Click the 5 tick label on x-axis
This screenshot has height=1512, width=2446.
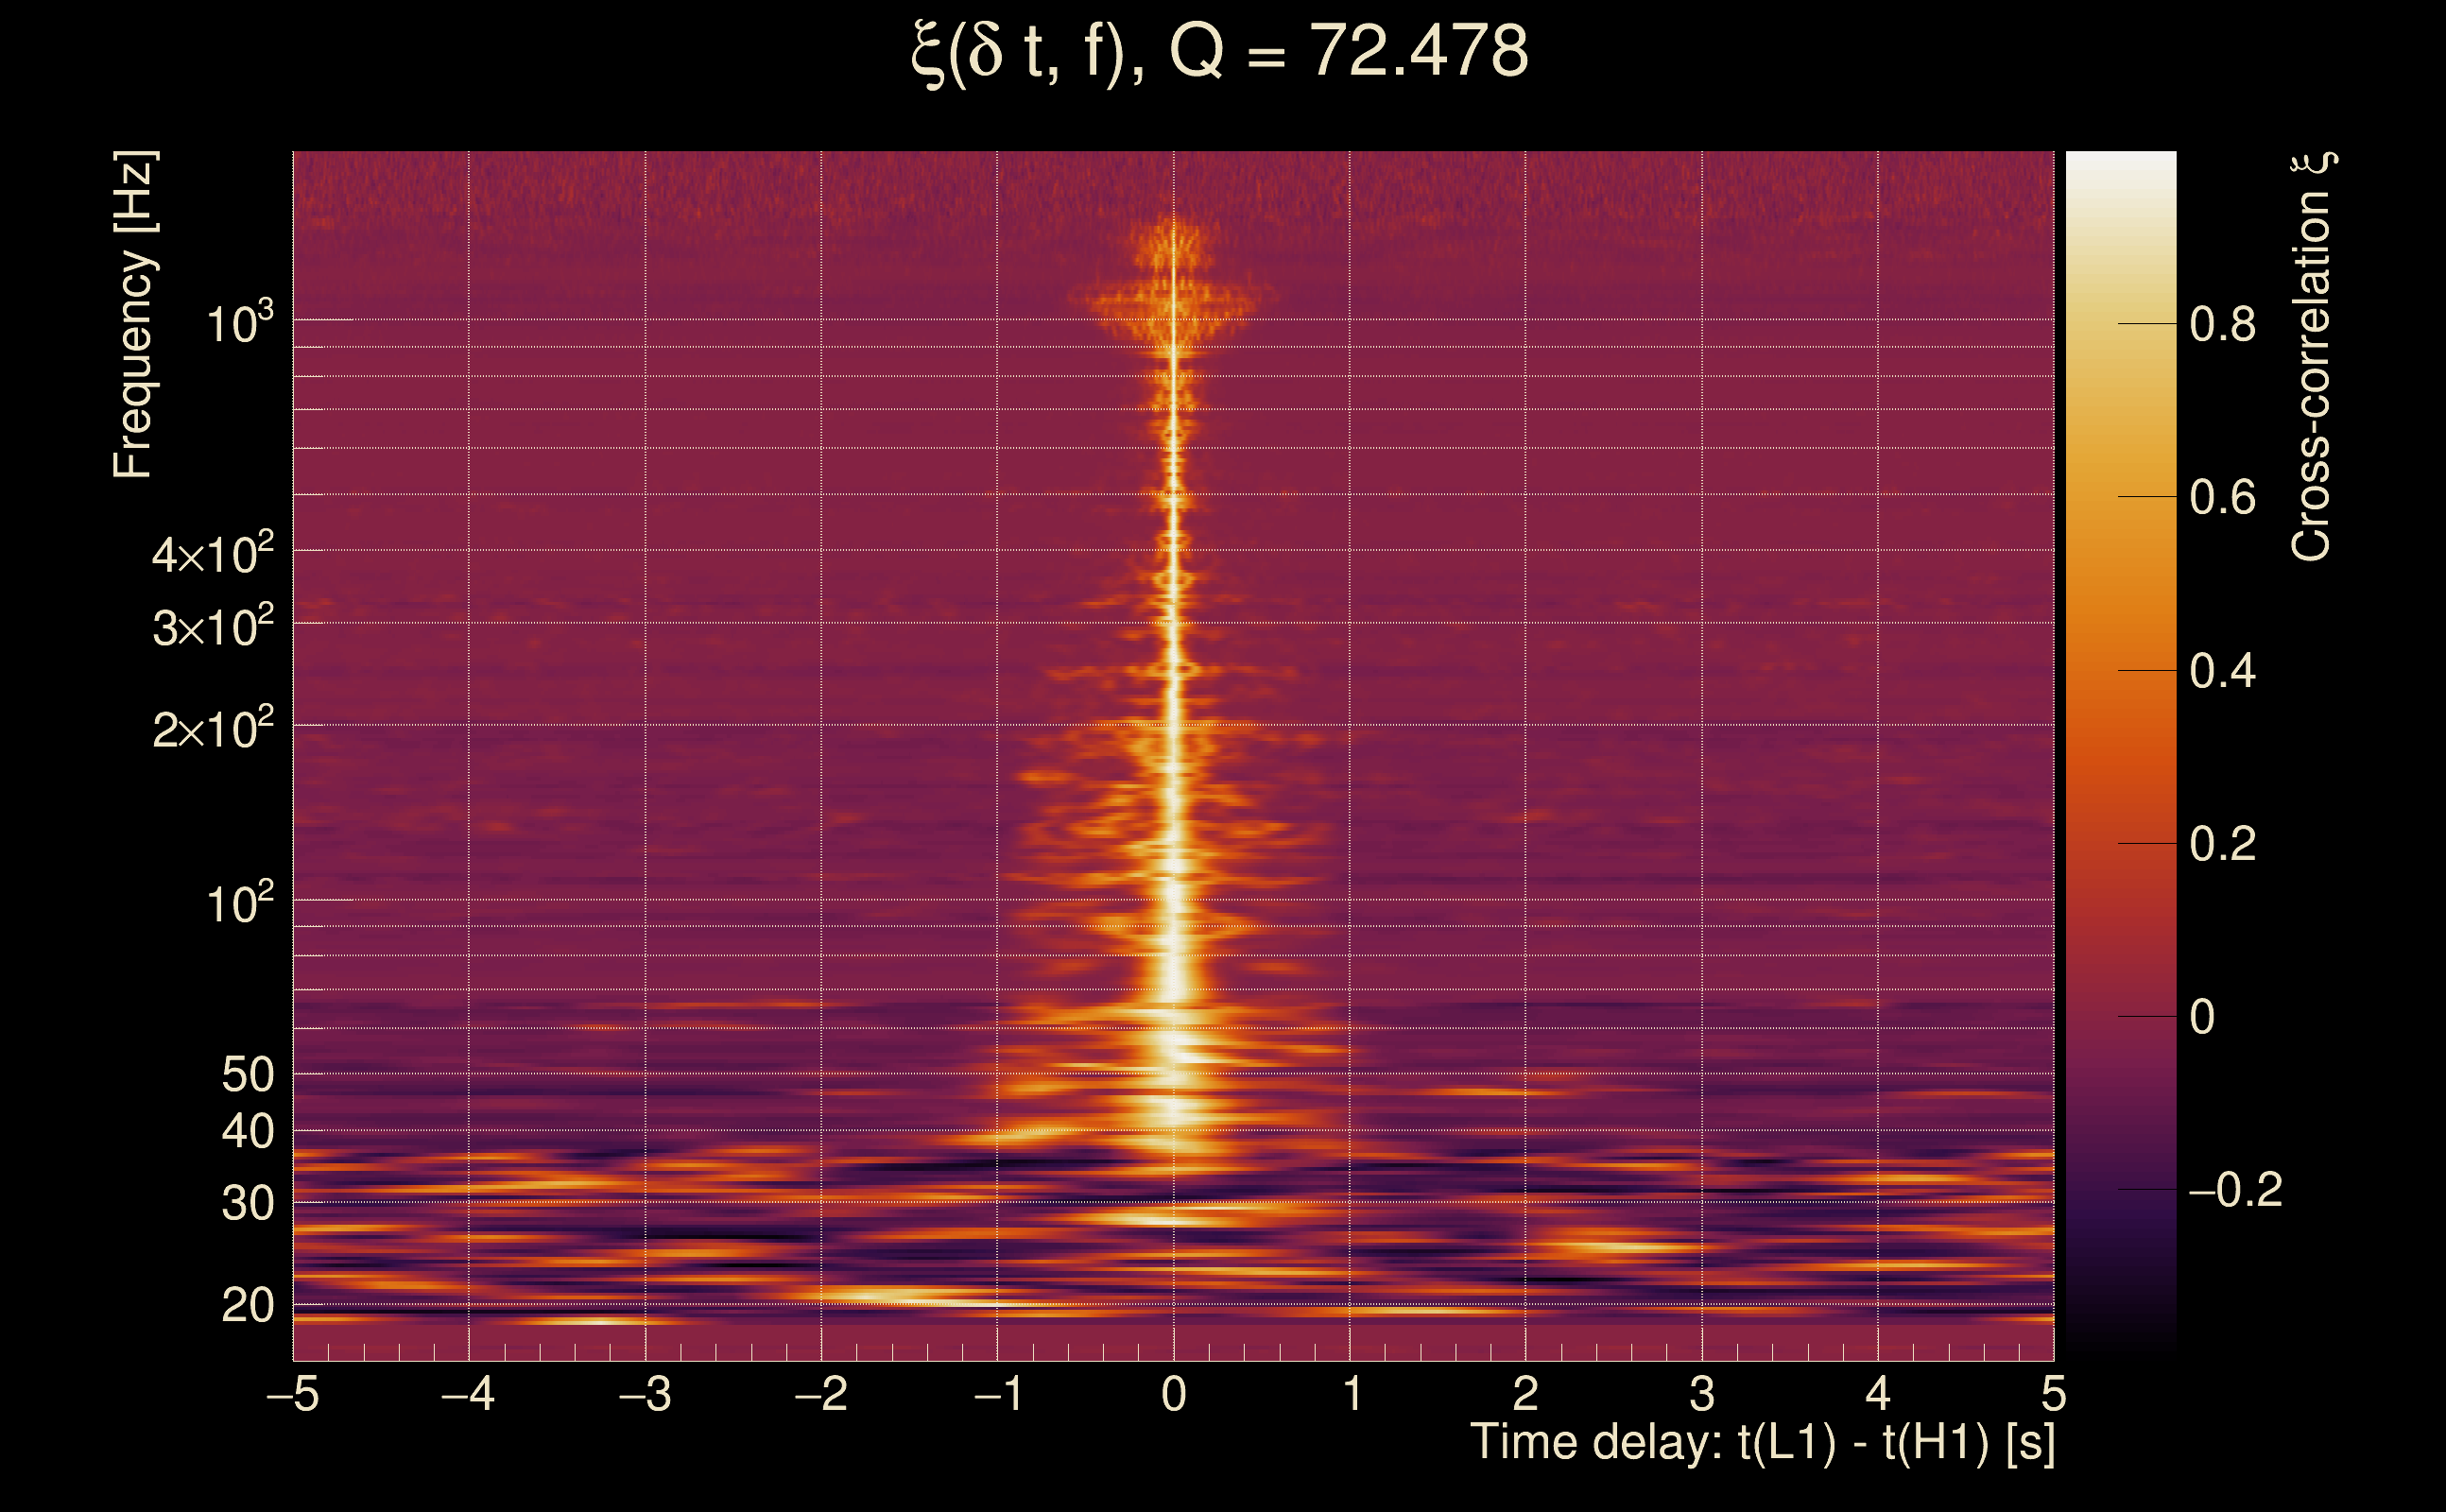2054,1394
